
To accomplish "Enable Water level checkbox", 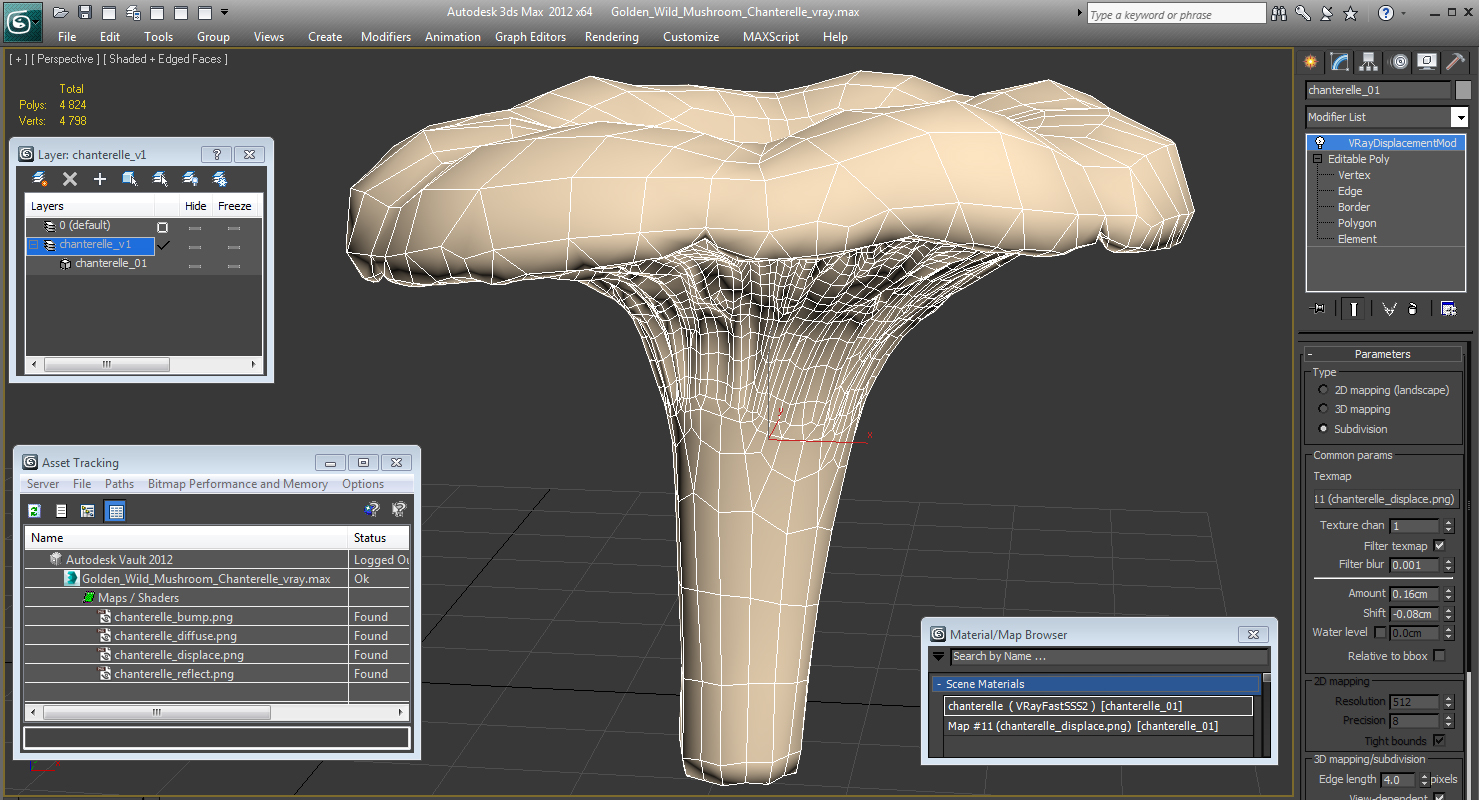I will coord(1381,632).
